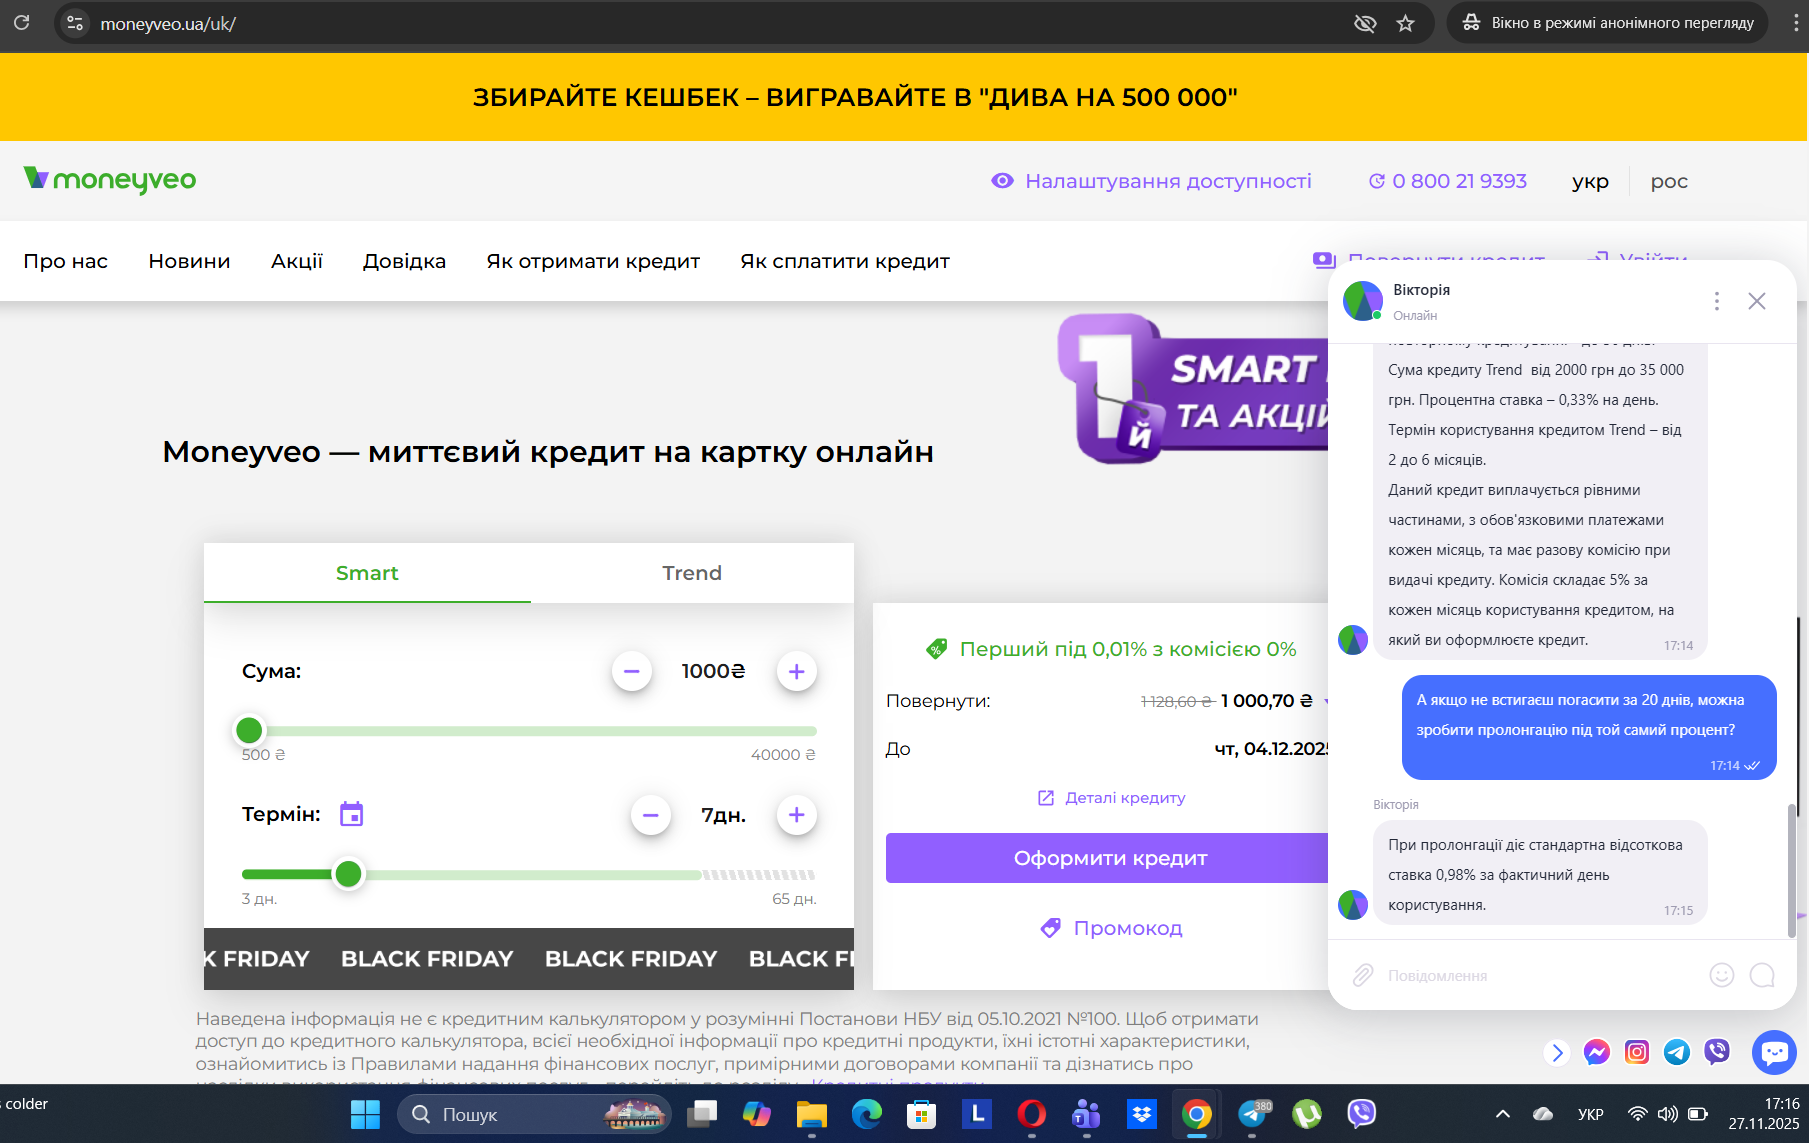Image resolution: width=1809 pixels, height=1143 pixels.
Task: Open Opera browser from the taskbar
Action: point(1031,1114)
